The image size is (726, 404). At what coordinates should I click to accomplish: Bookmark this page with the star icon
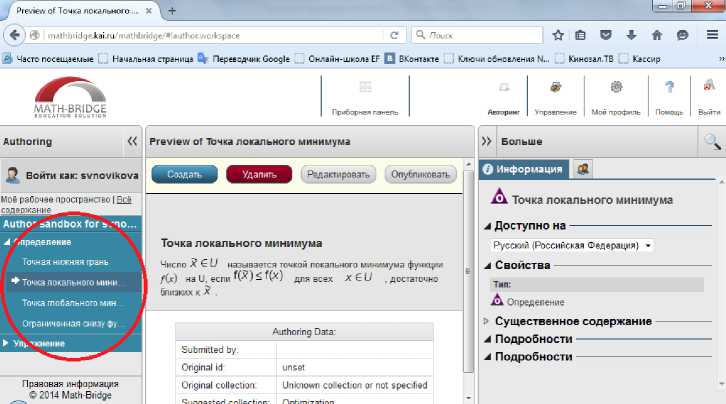point(558,35)
